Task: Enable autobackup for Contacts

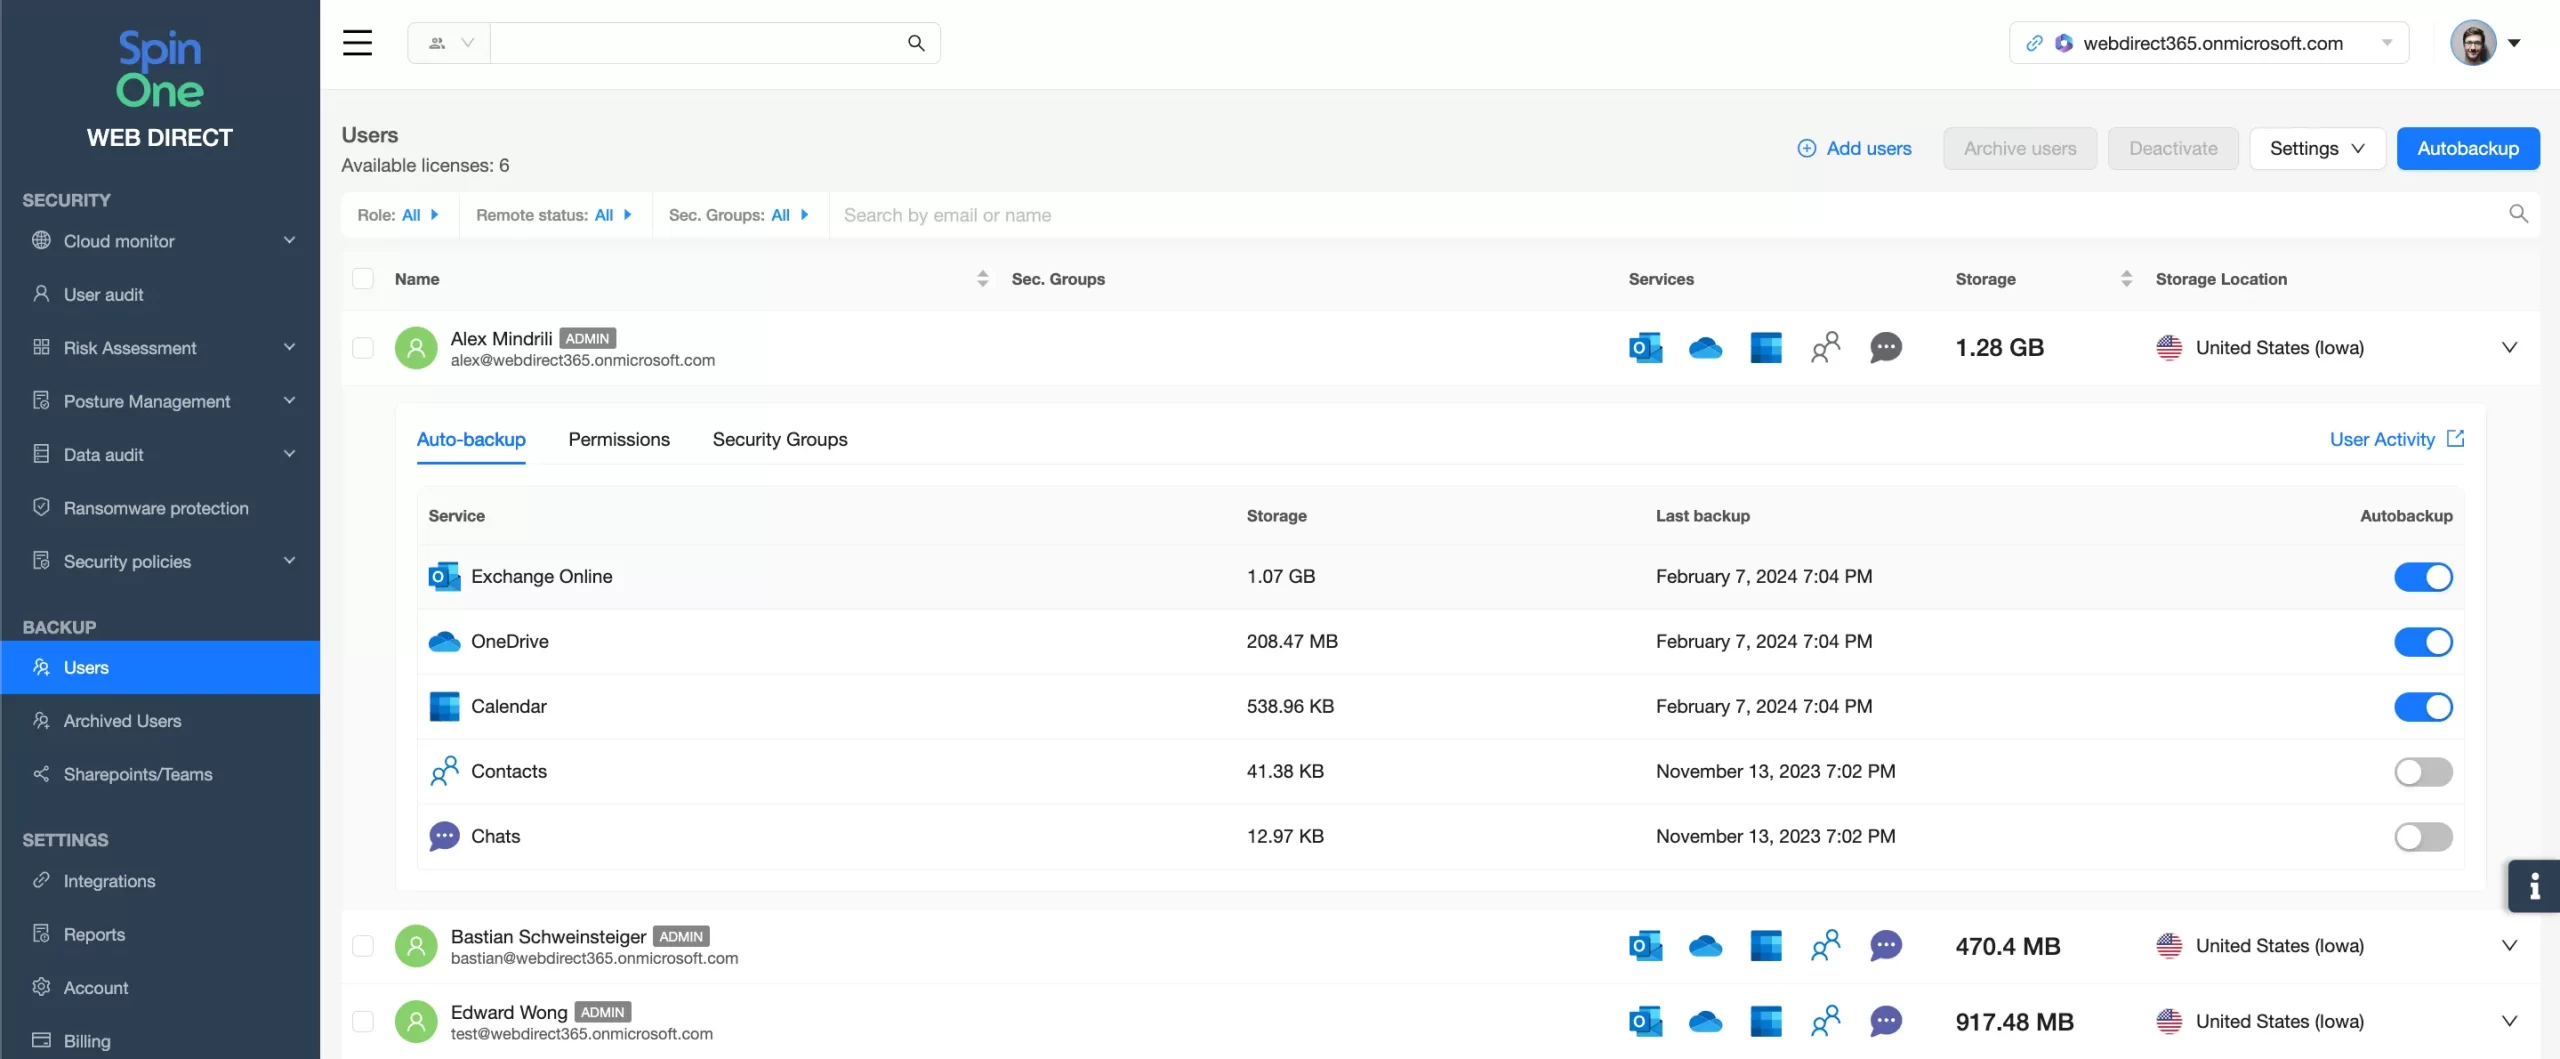Action: (2422, 772)
